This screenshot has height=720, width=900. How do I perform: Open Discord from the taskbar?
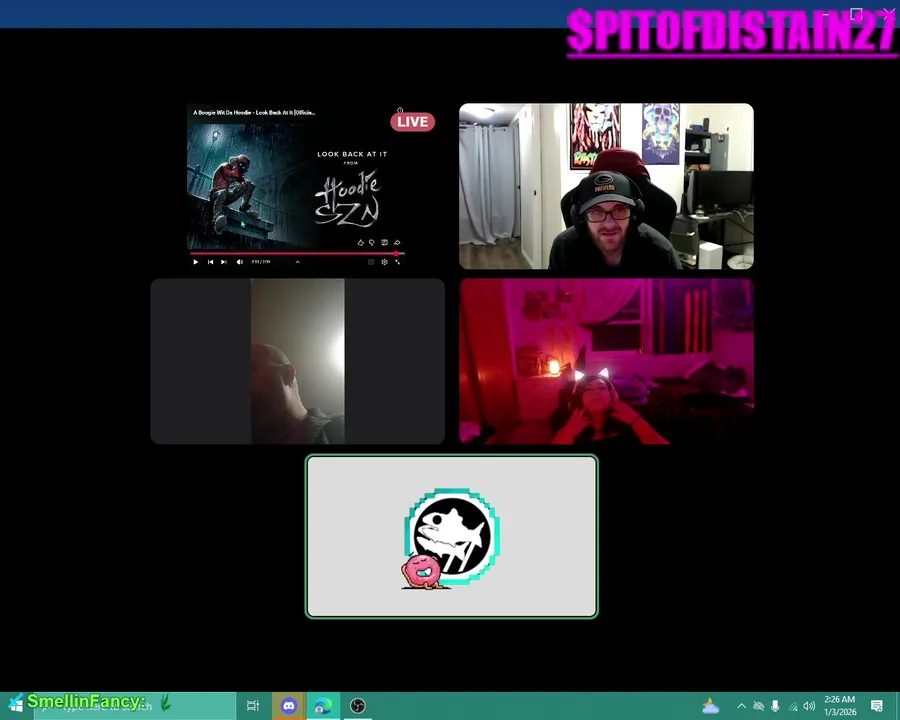[289, 706]
